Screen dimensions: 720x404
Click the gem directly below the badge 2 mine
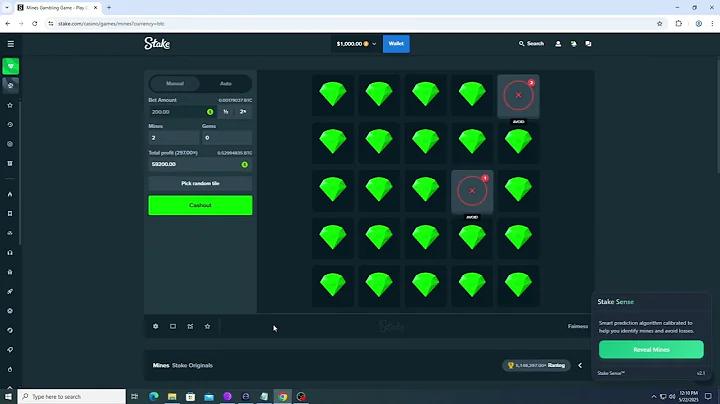pyautogui.click(x=518, y=142)
